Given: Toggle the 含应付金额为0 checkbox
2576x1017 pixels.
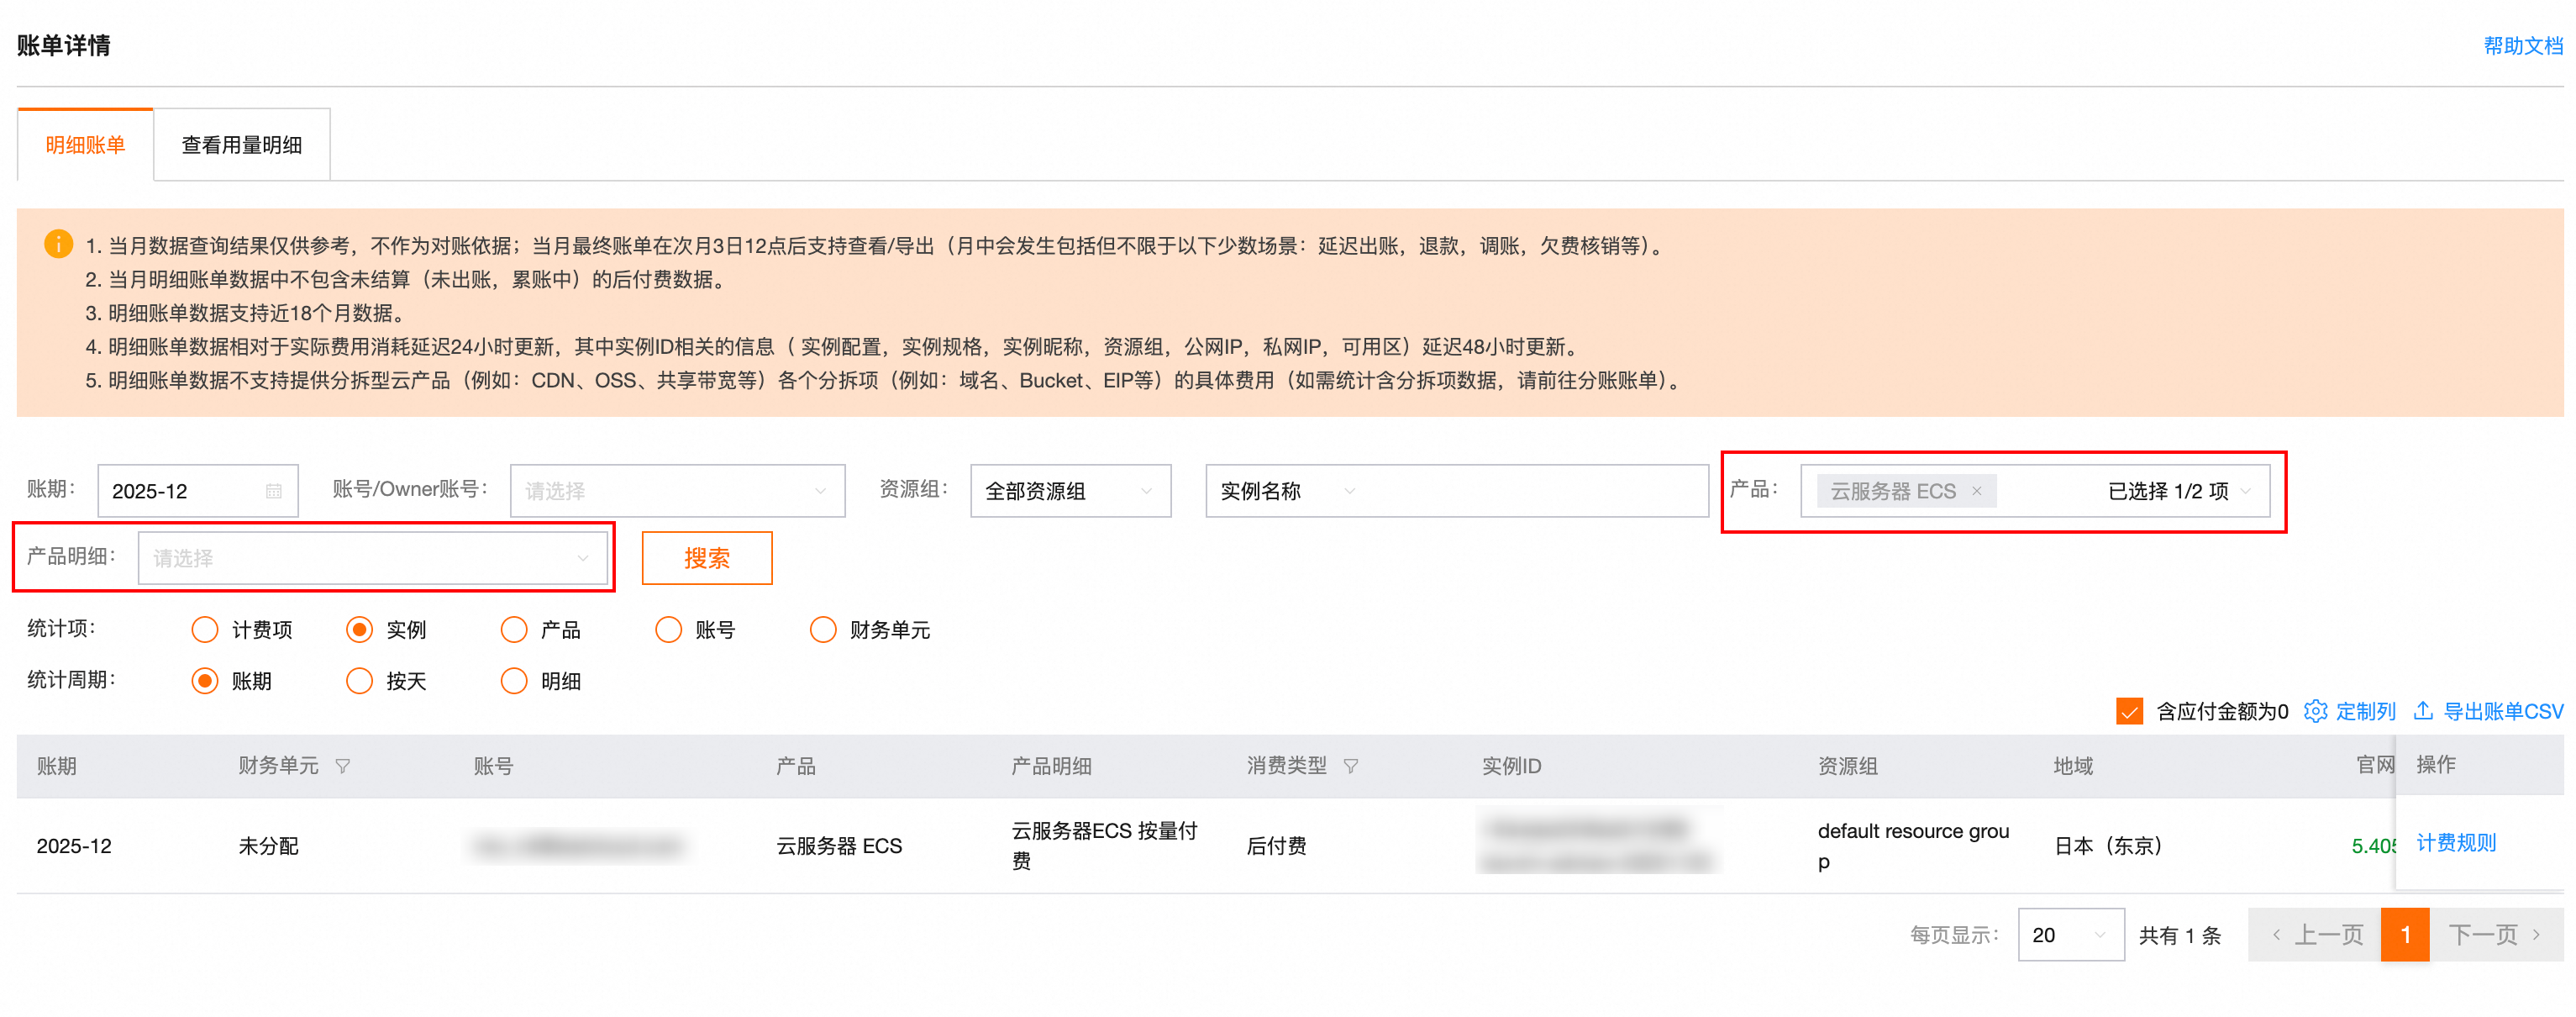Looking at the screenshot, I should tap(2129, 711).
